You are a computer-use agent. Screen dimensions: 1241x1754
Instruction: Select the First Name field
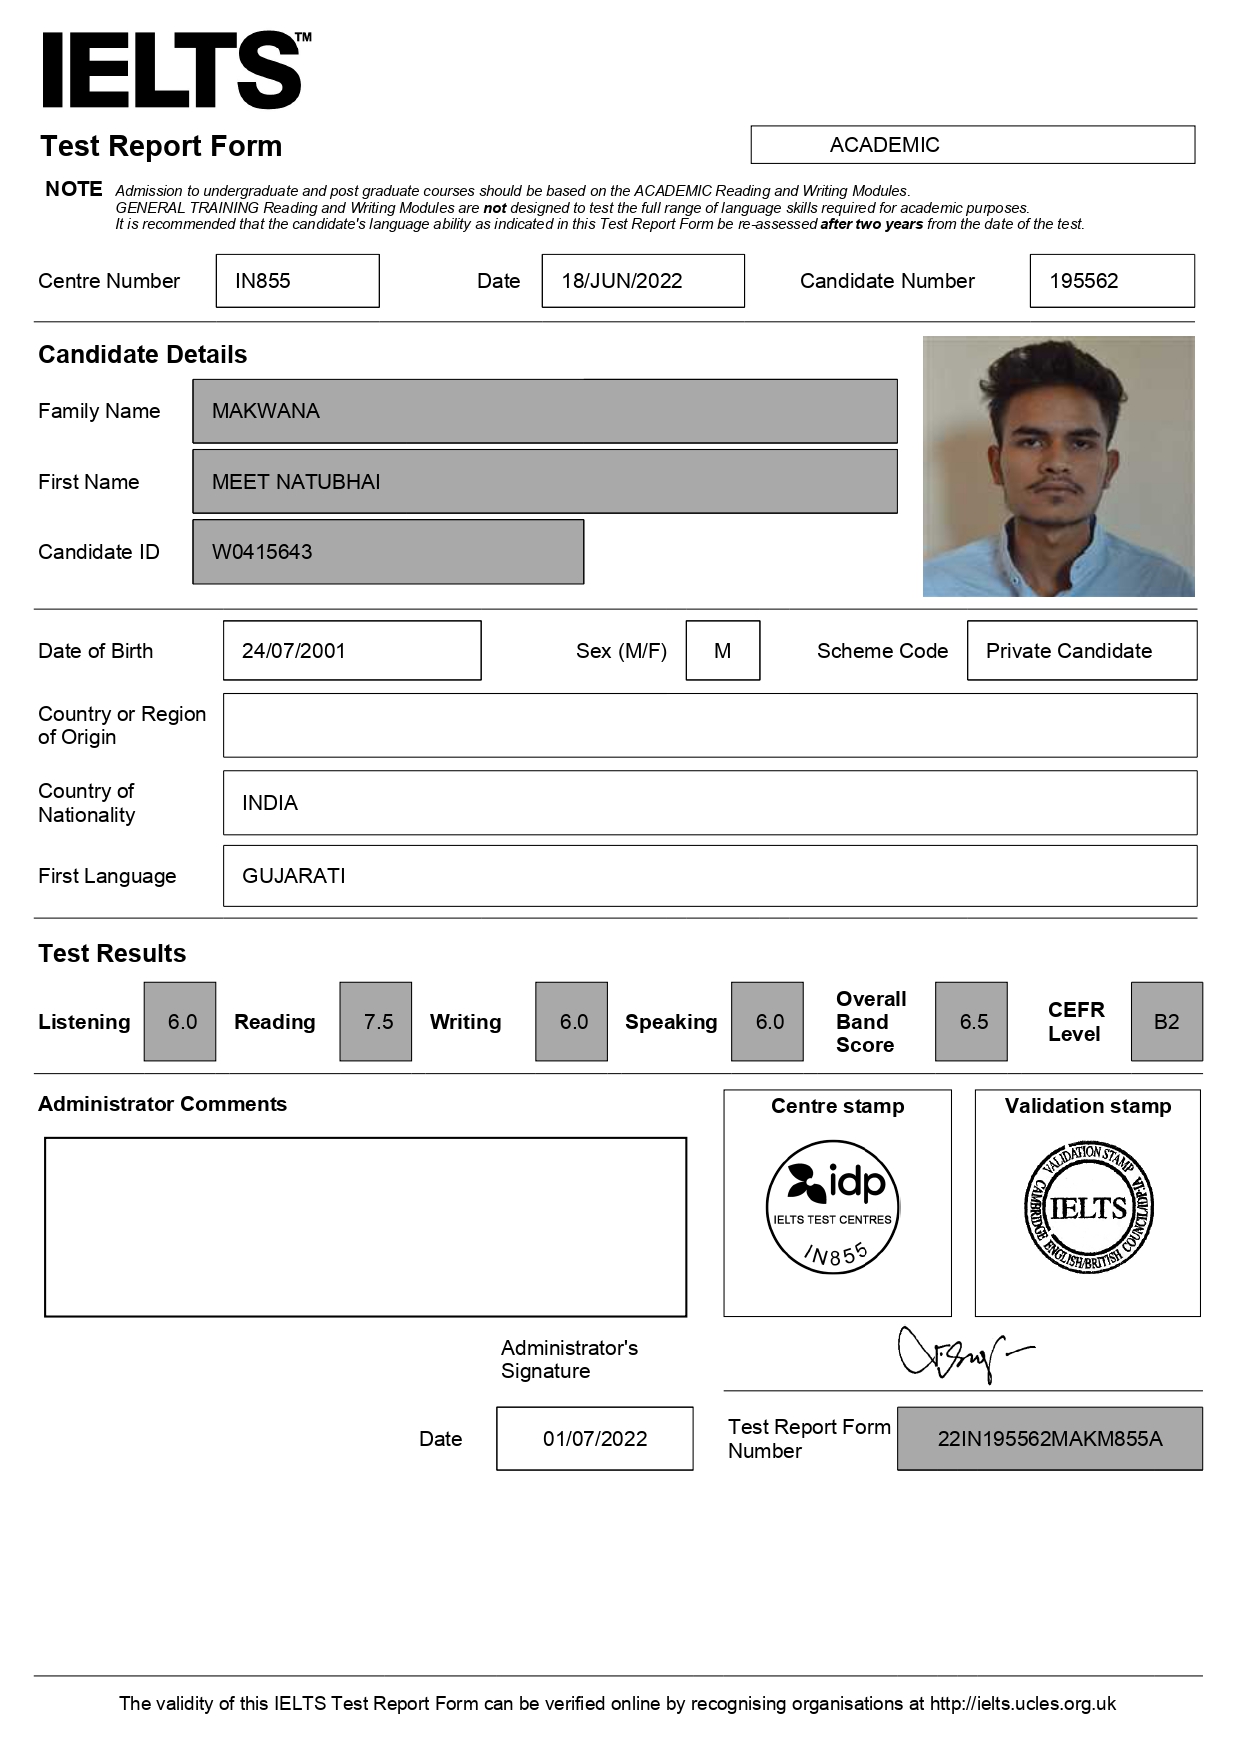coord(544,482)
